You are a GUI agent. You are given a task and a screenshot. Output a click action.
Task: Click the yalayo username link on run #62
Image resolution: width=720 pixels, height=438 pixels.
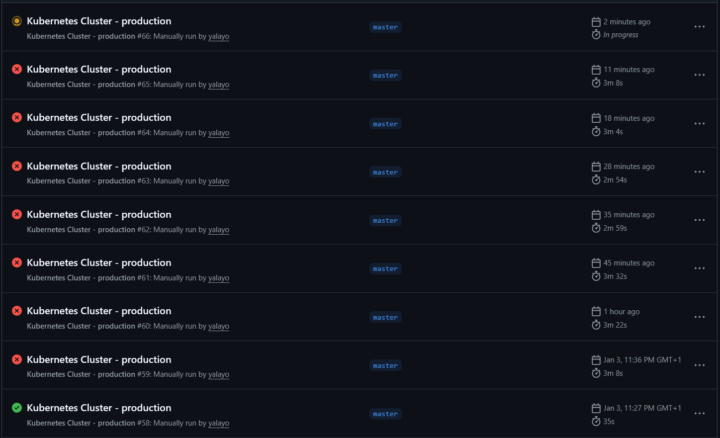(x=218, y=229)
